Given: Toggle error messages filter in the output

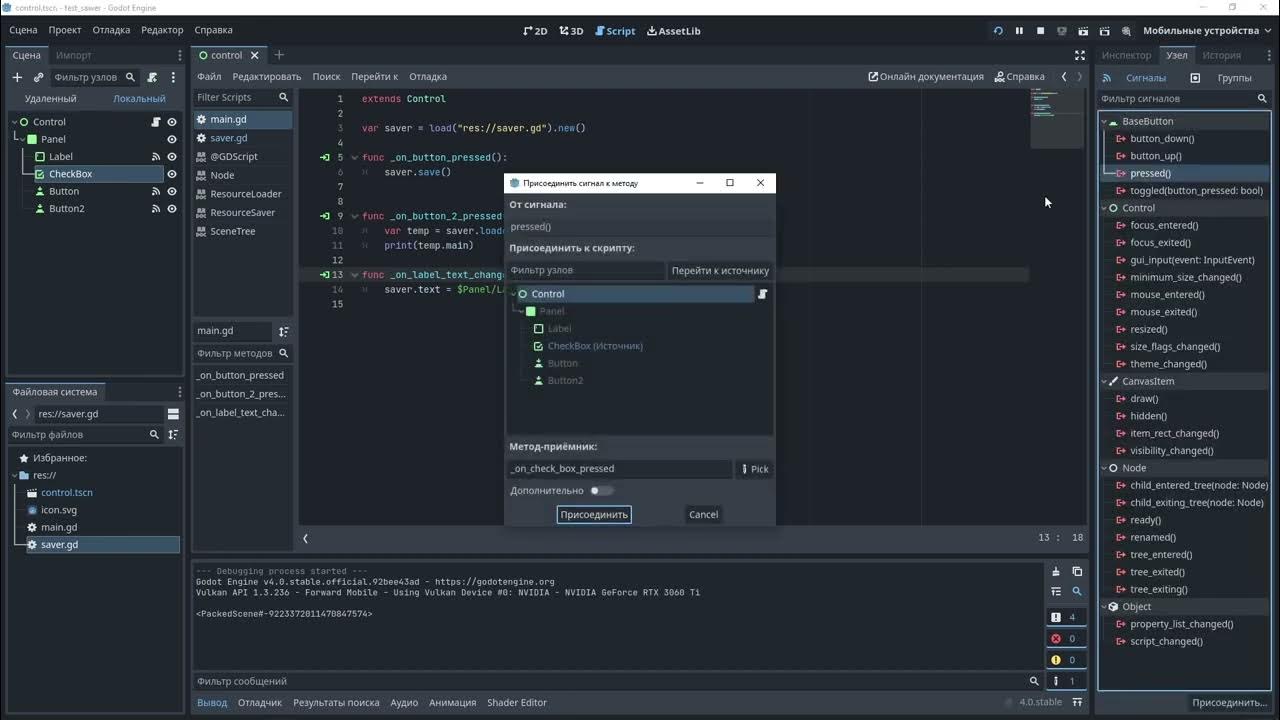Looking at the screenshot, I should [x=1066, y=638].
